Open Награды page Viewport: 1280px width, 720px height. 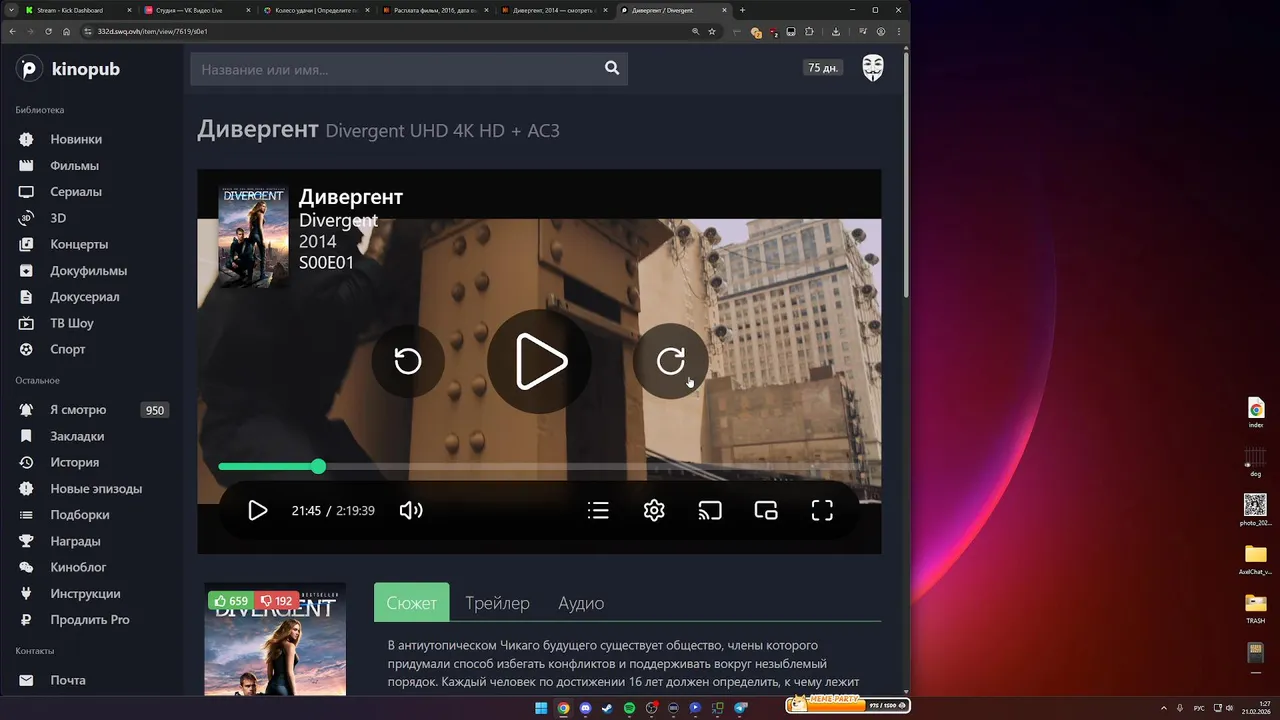click(x=75, y=541)
